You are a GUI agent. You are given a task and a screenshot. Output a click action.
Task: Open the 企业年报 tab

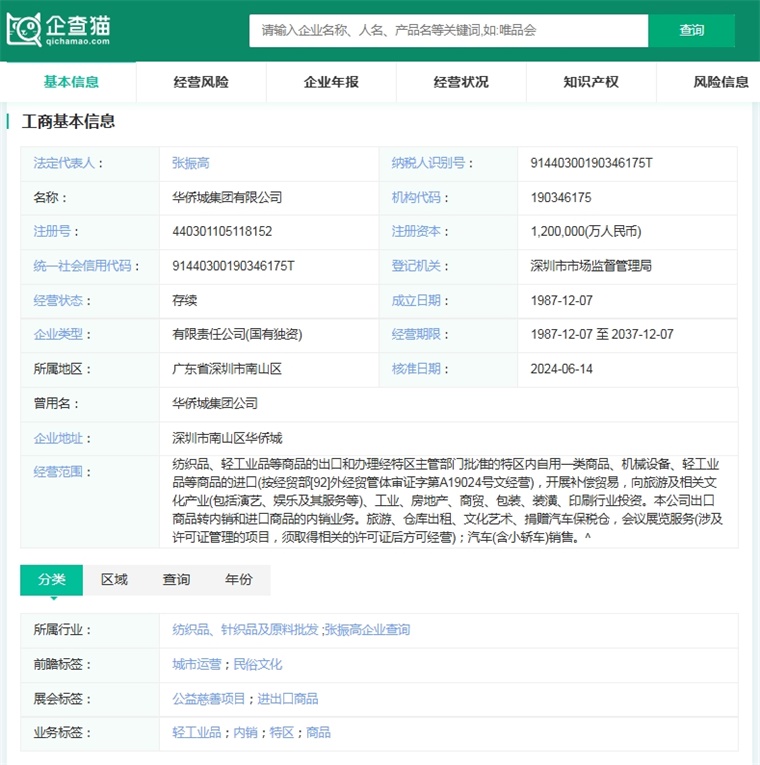[331, 82]
